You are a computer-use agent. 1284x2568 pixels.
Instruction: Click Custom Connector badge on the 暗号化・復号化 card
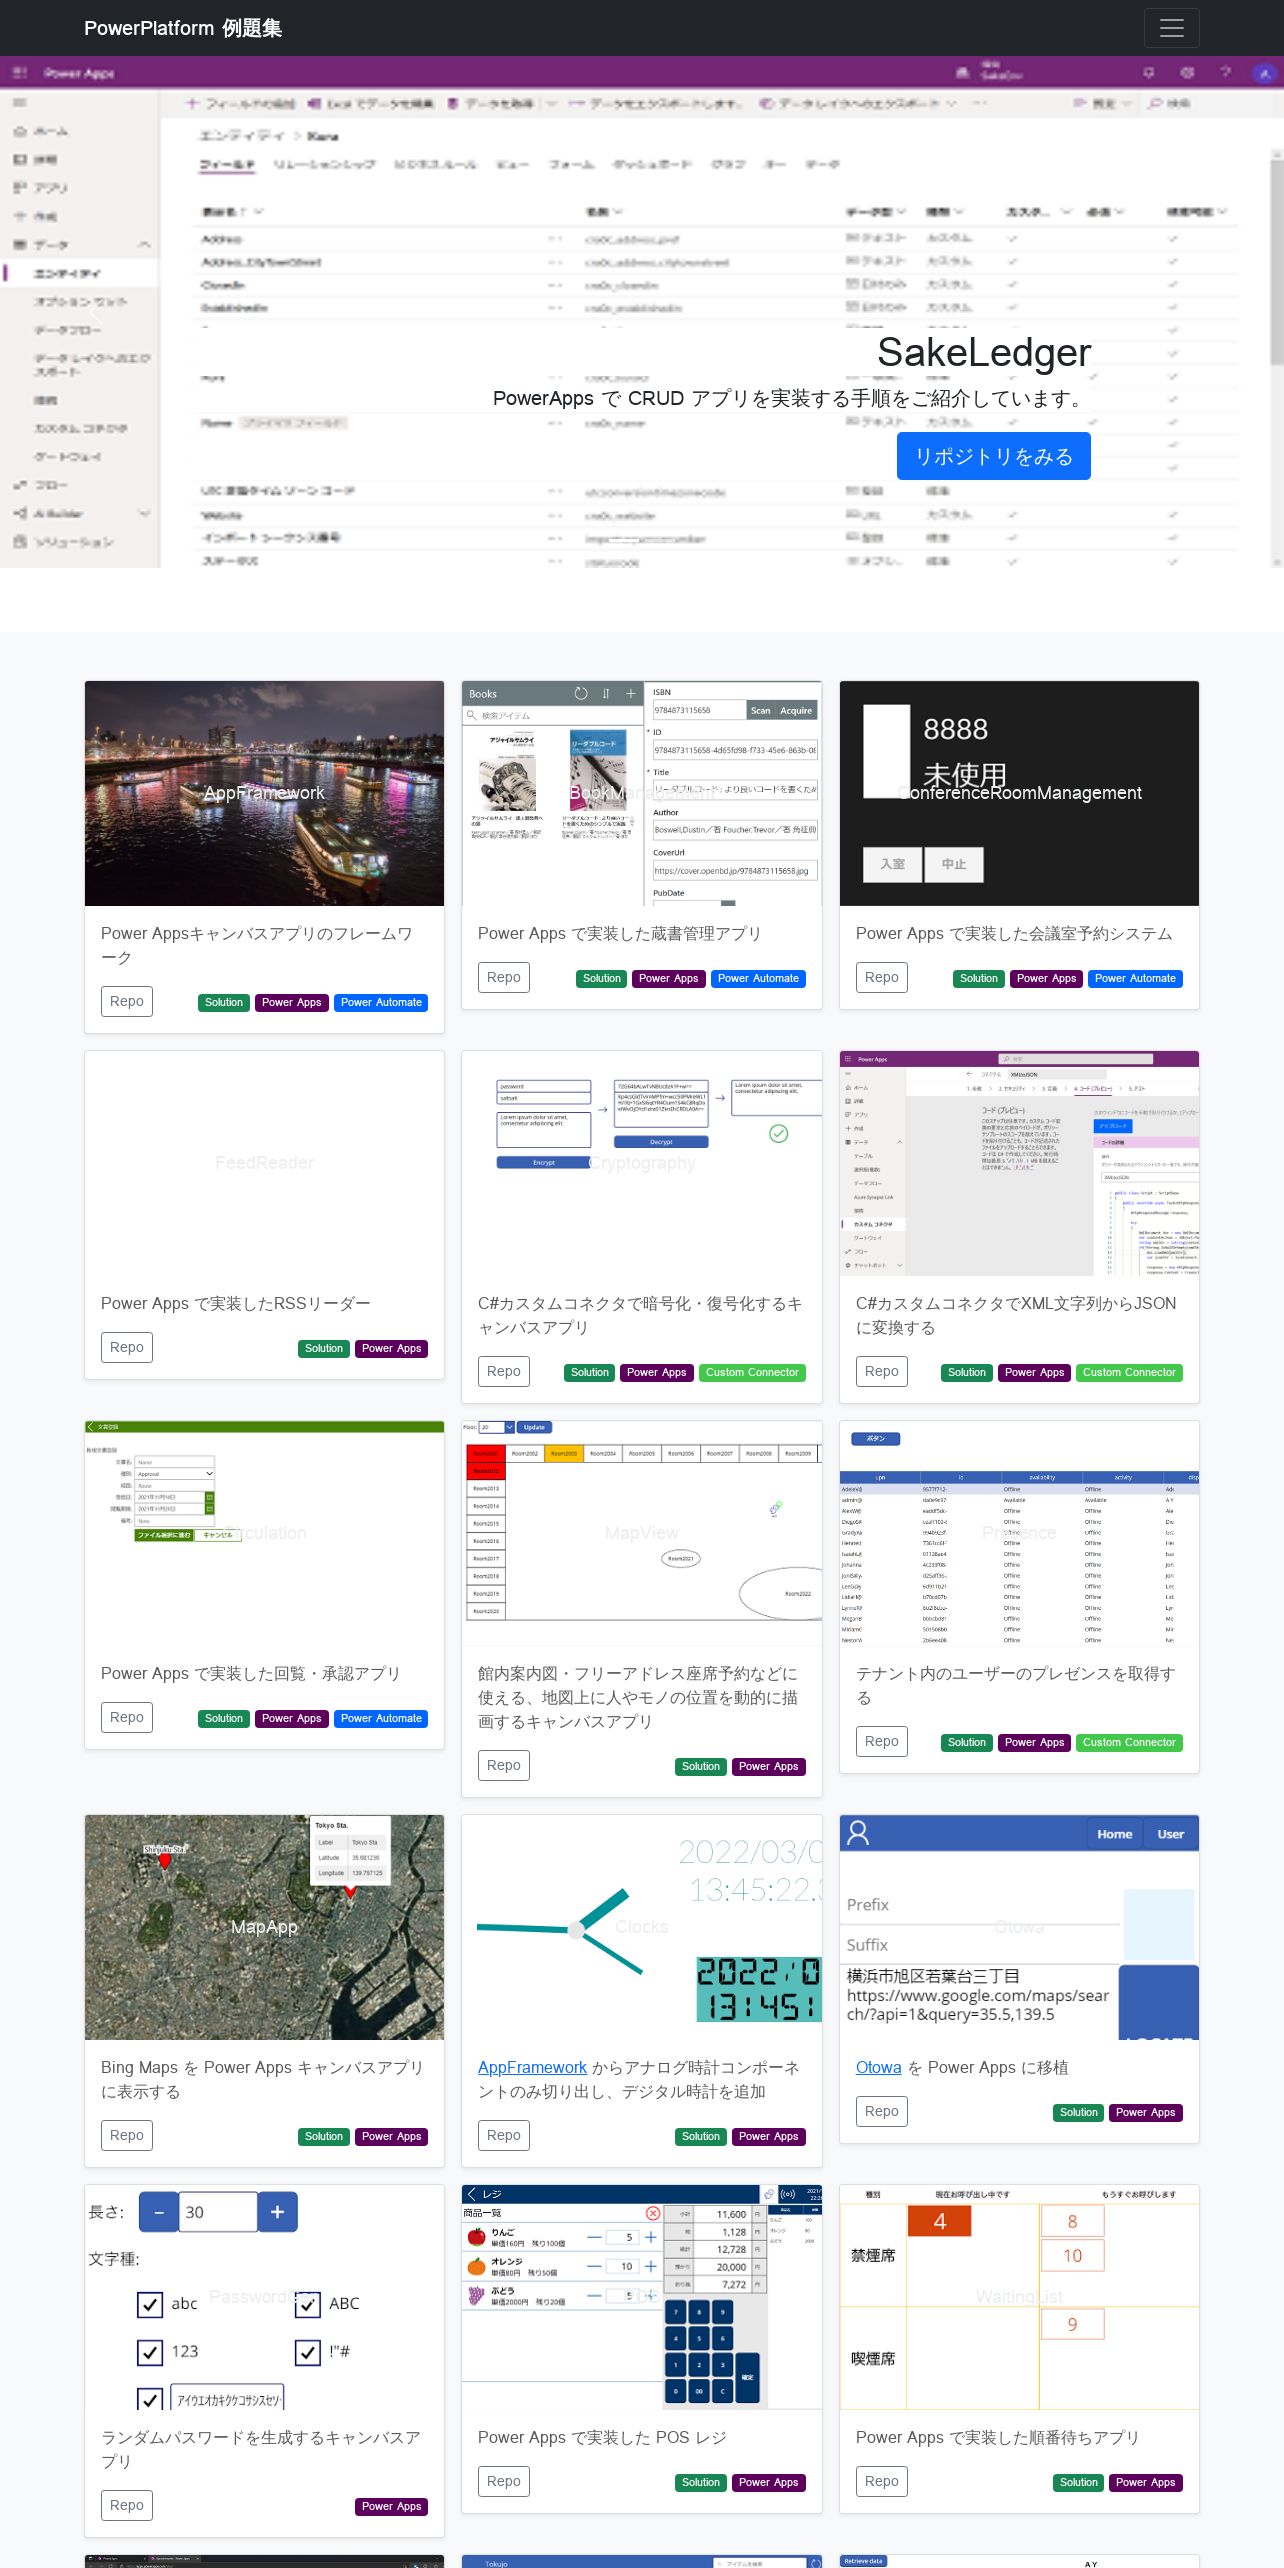(752, 1372)
